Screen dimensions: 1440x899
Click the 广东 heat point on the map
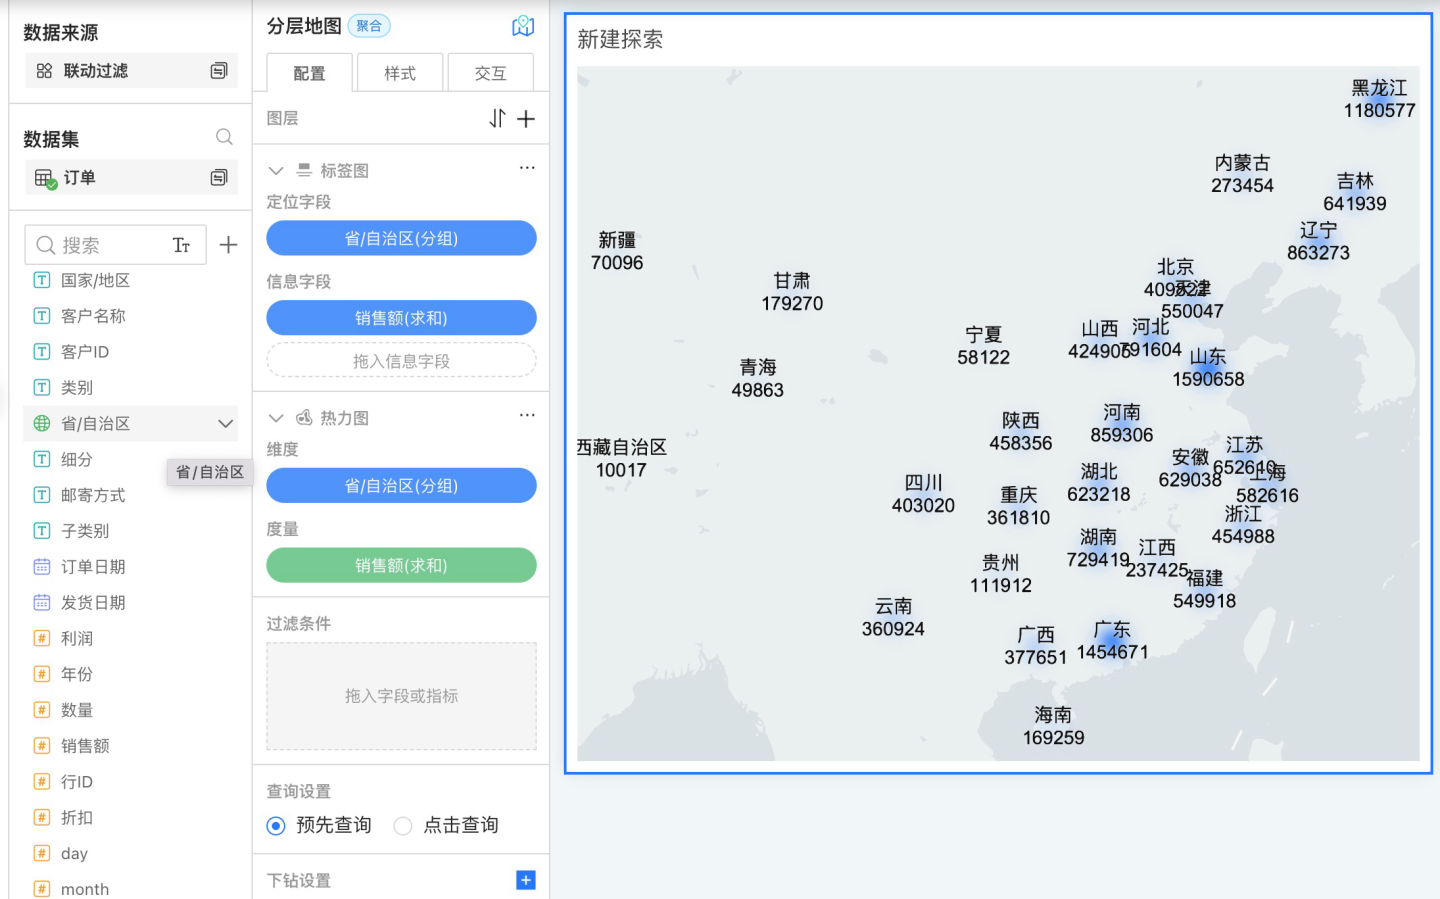coord(1112,641)
